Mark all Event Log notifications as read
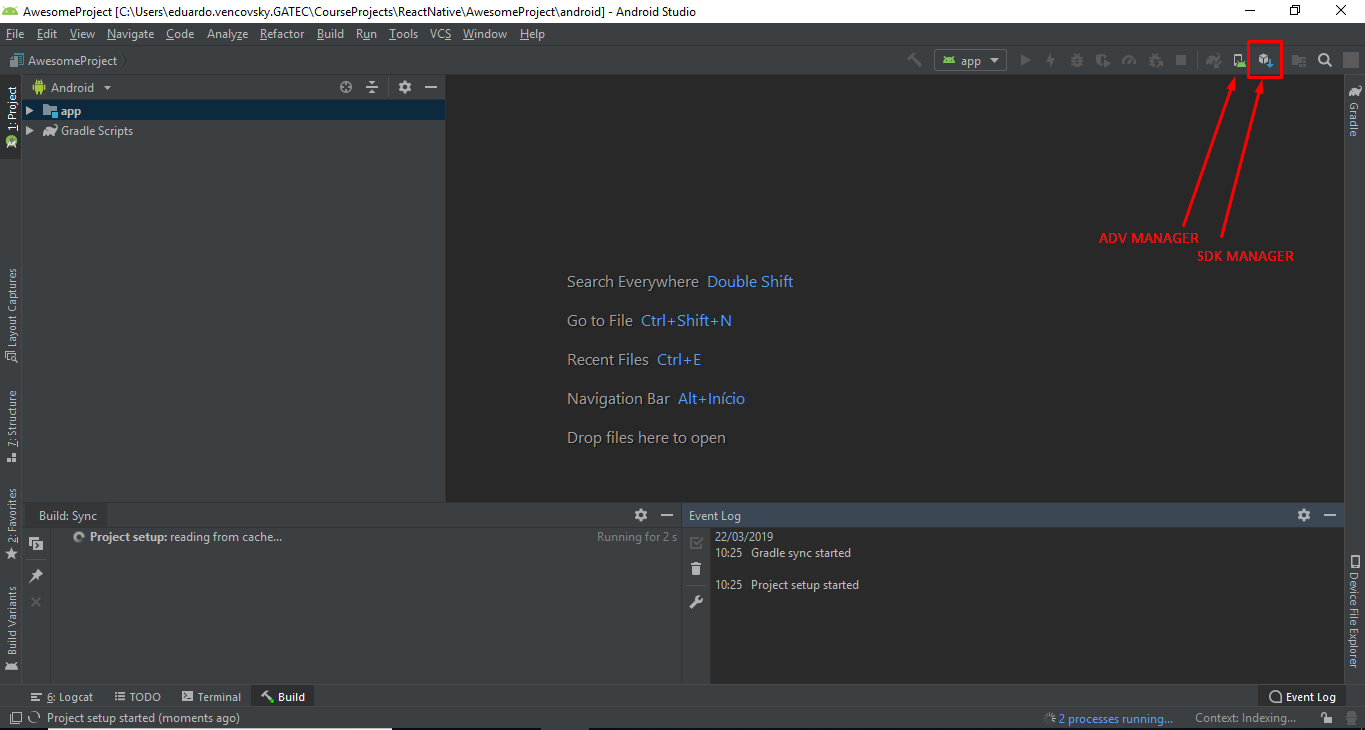The image size is (1365, 730). pos(696,543)
